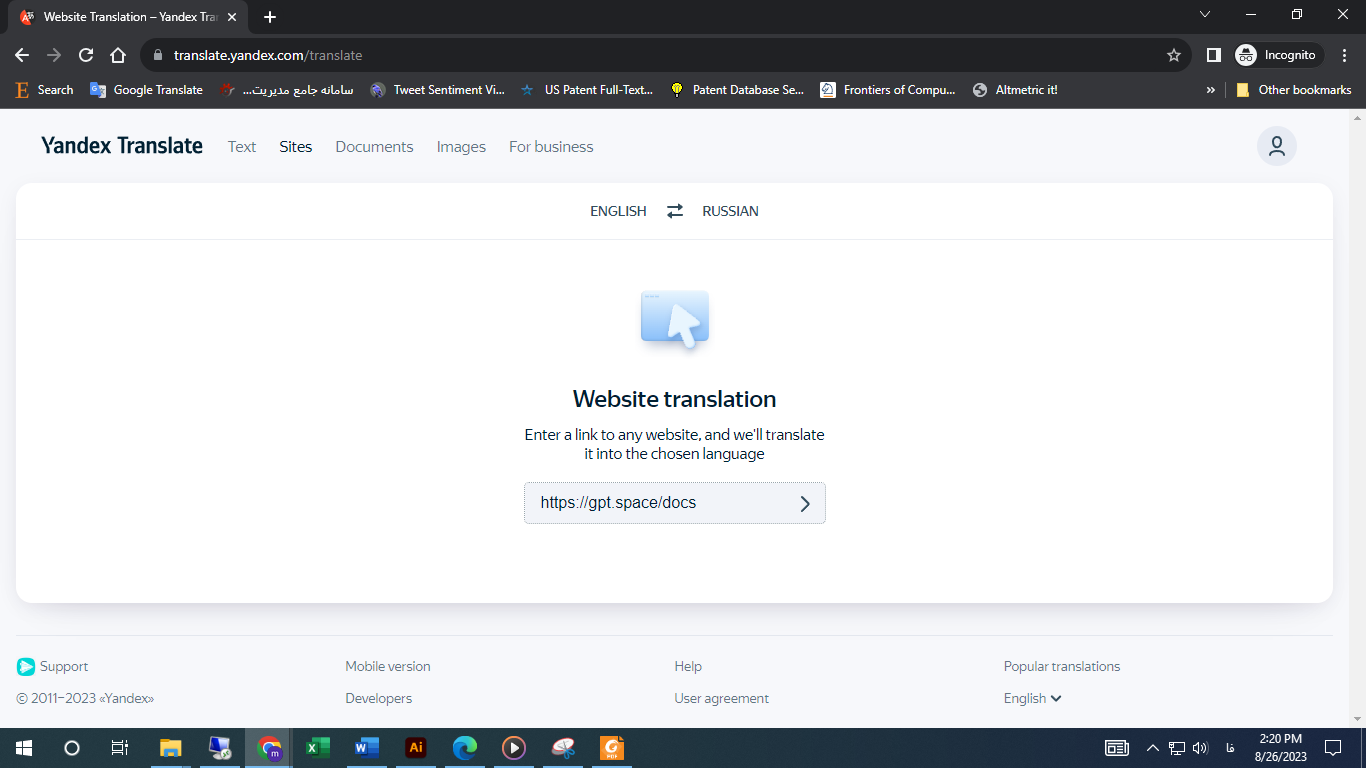
Task: Show hidden system tray icons
Action: 1152,748
